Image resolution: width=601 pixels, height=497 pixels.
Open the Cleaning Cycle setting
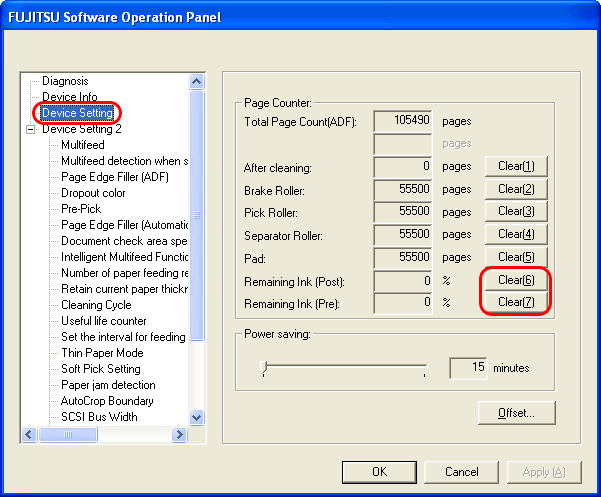[x=96, y=305]
